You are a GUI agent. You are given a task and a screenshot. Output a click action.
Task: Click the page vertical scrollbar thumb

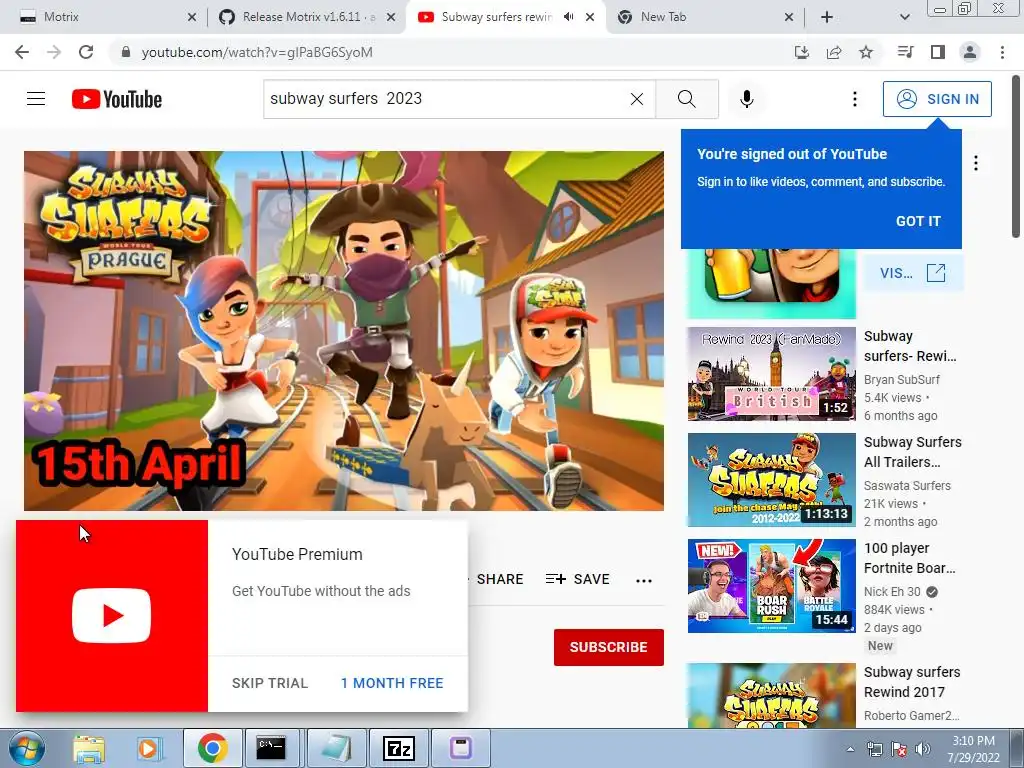[x=1016, y=157]
